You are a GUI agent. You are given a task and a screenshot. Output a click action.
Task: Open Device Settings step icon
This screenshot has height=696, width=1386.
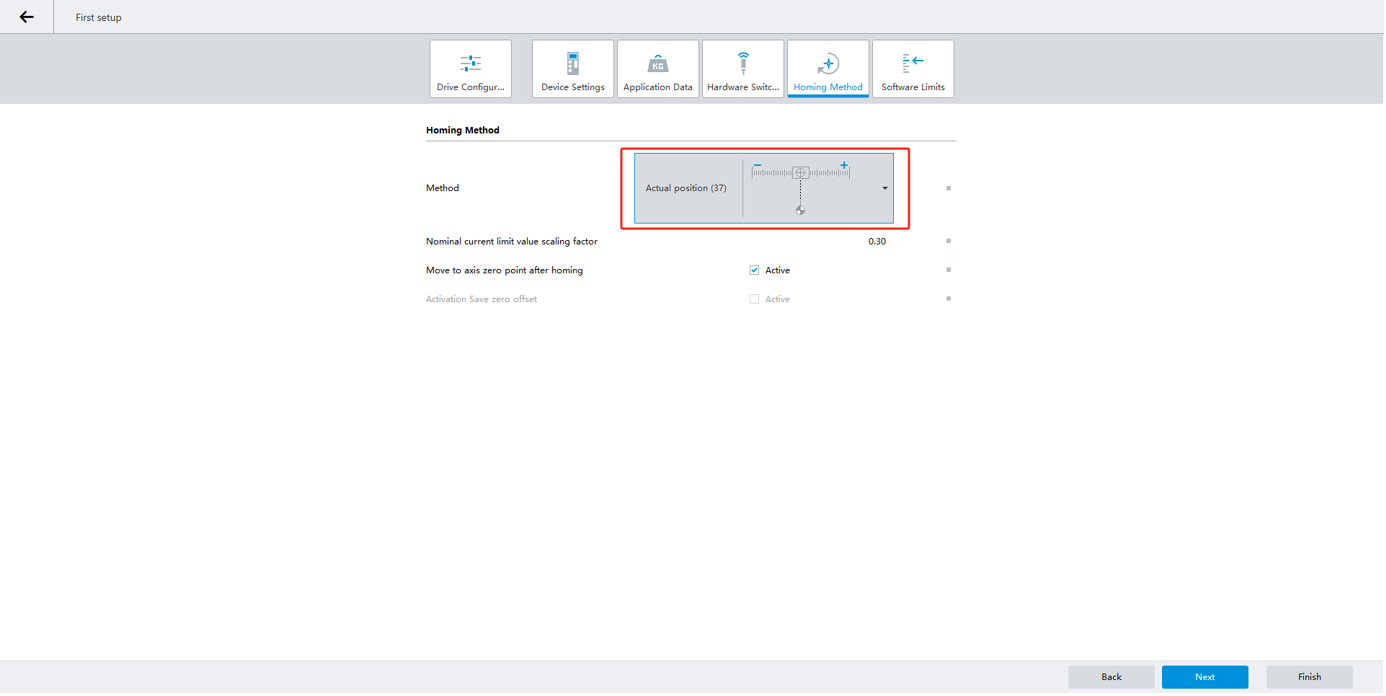pyautogui.click(x=572, y=64)
